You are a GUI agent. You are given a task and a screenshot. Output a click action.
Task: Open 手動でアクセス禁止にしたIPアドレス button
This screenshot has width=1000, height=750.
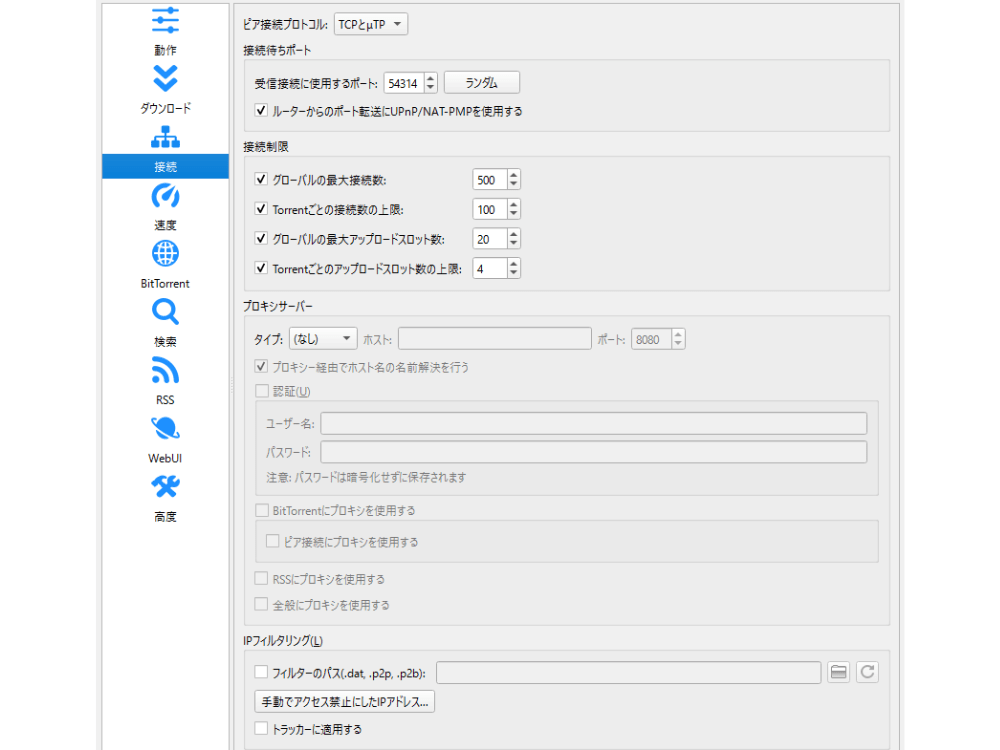344,702
